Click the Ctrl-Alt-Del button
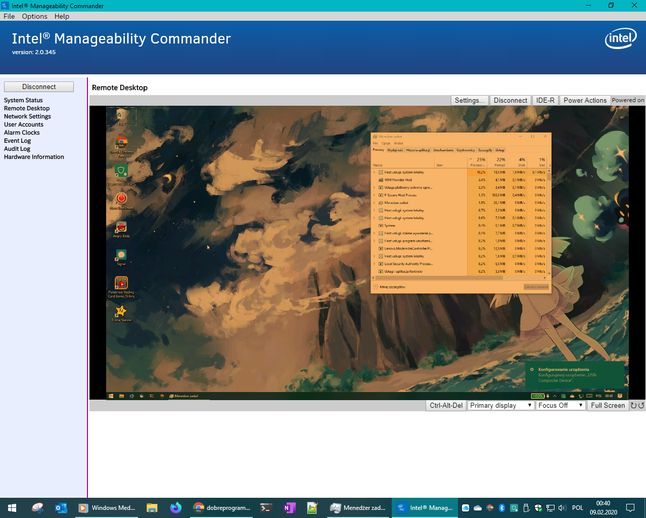Screen dimensions: 646x518 [446, 405]
